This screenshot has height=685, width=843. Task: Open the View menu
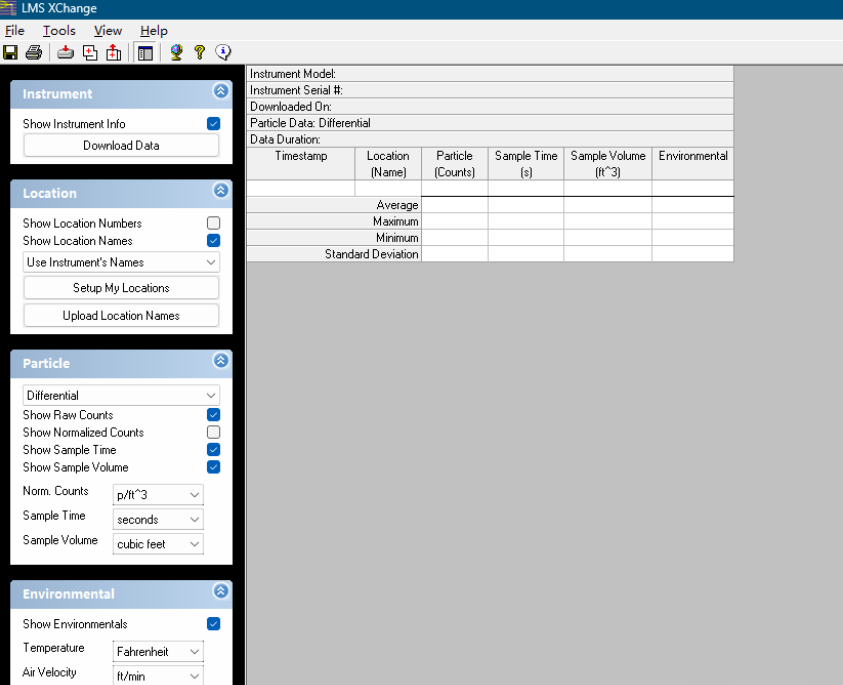point(108,31)
